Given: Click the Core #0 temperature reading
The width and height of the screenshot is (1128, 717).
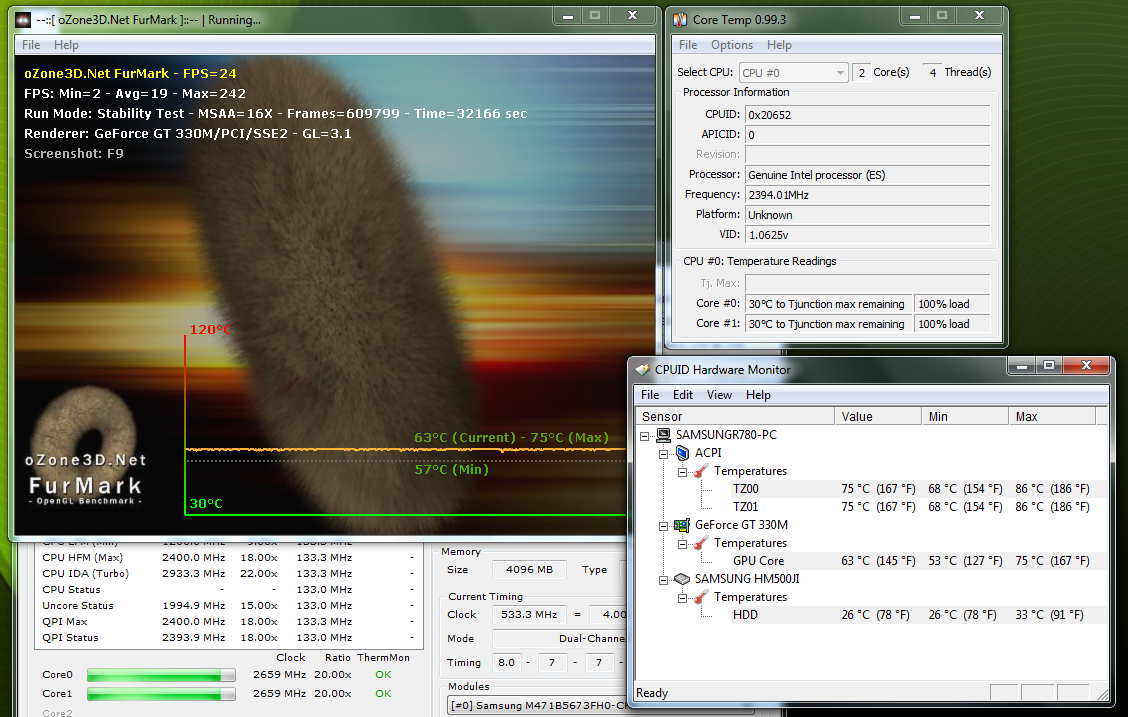Looking at the screenshot, I should (829, 304).
